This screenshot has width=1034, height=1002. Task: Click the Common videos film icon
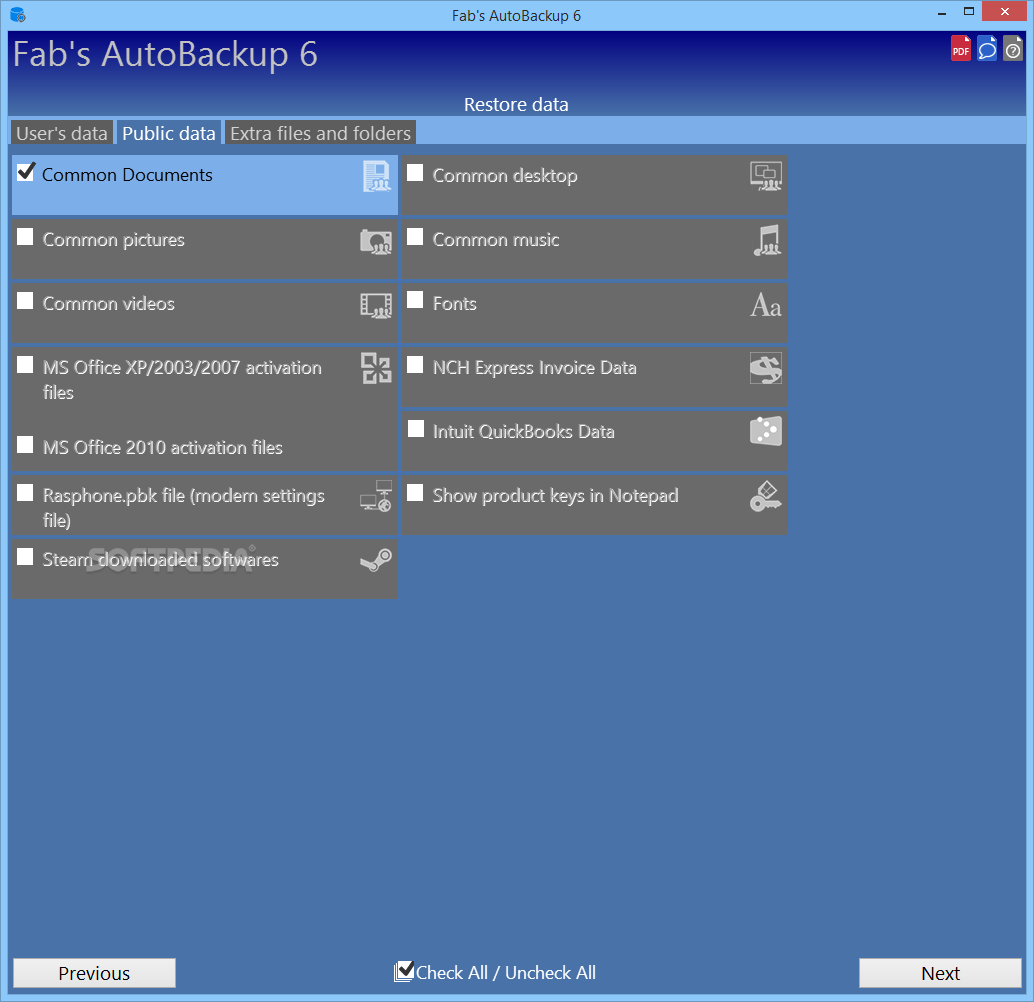tap(376, 305)
